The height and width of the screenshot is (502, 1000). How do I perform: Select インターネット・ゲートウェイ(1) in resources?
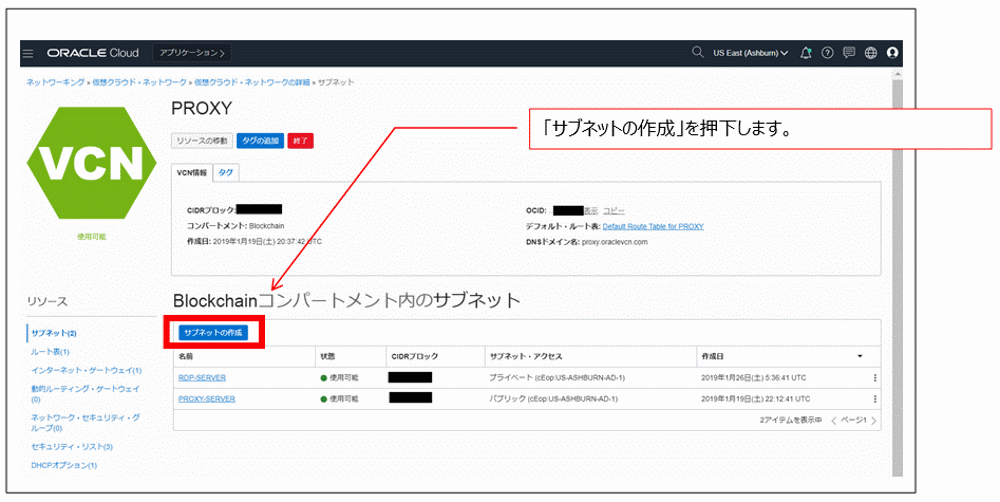tap(86, 370)
